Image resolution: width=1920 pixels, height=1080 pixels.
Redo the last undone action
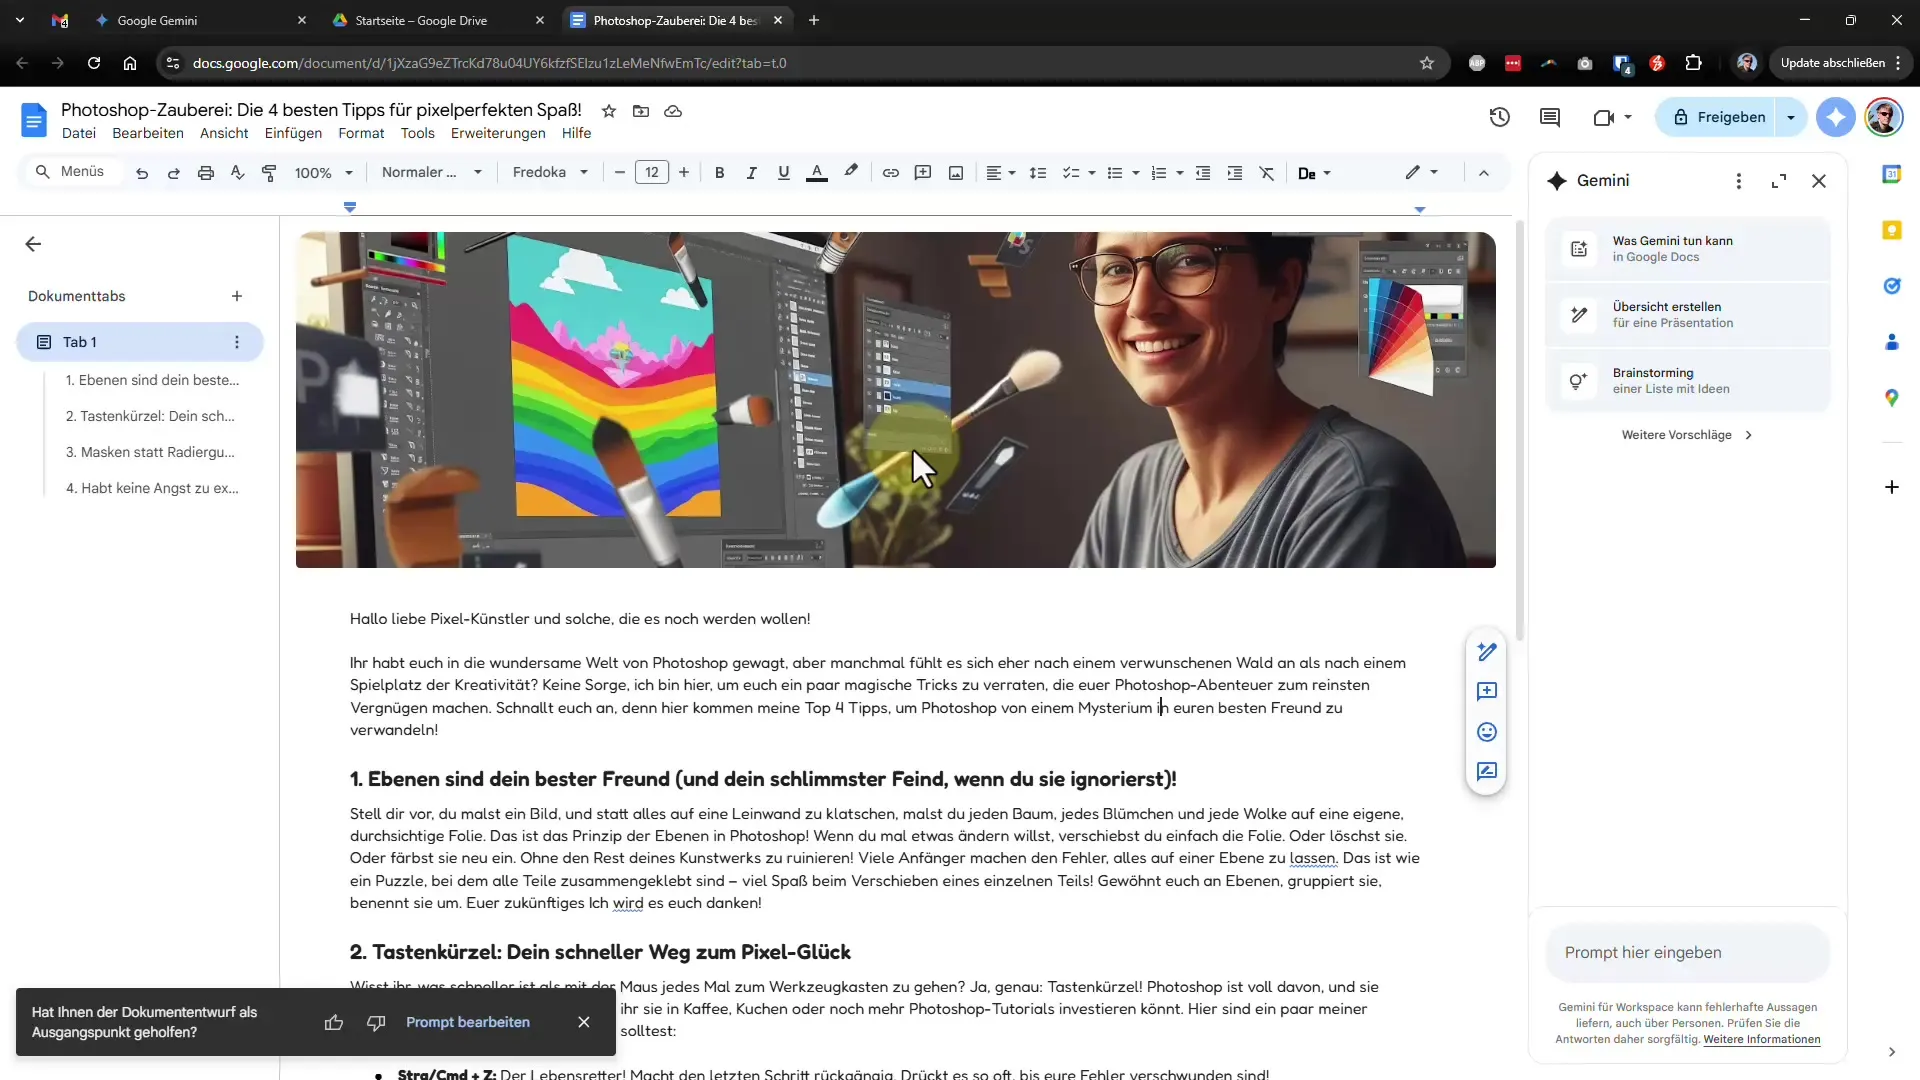[174, 173]
